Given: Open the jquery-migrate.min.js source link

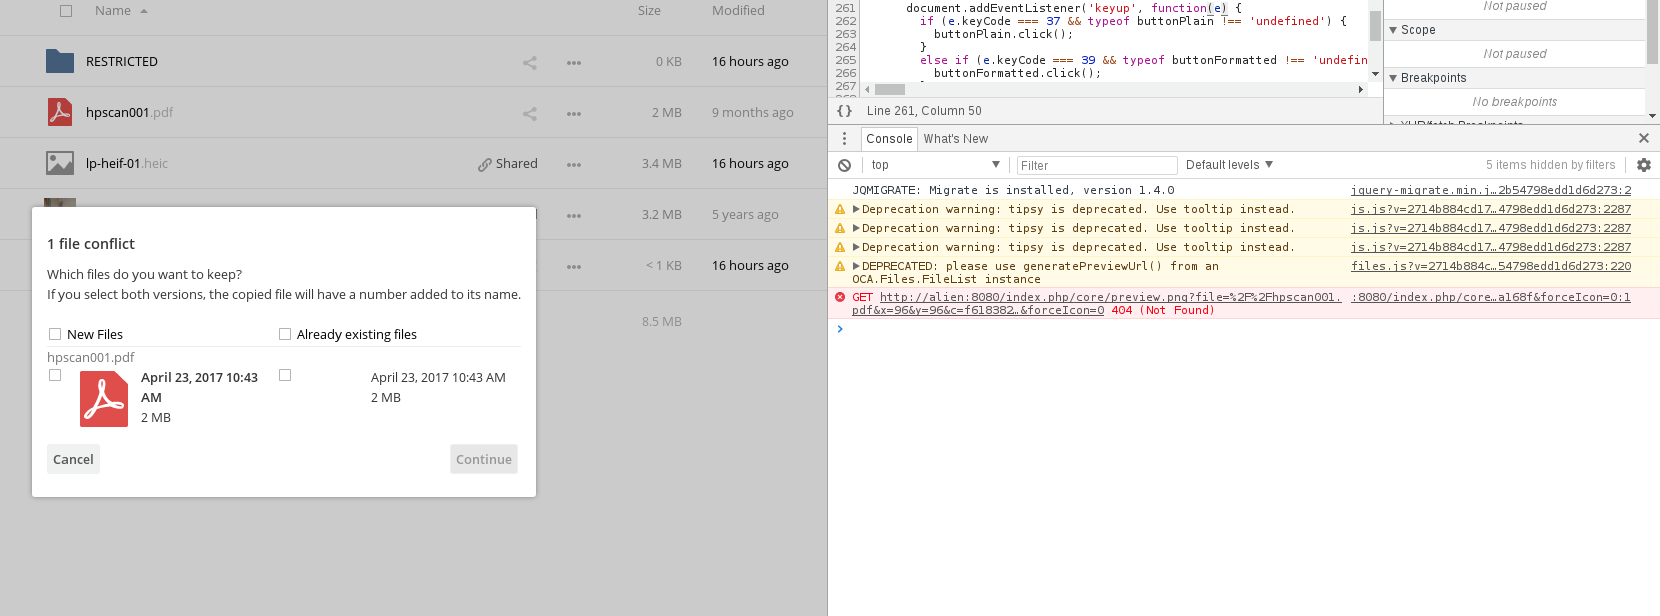Looking at the screenshot, I should pos(1490,190).
